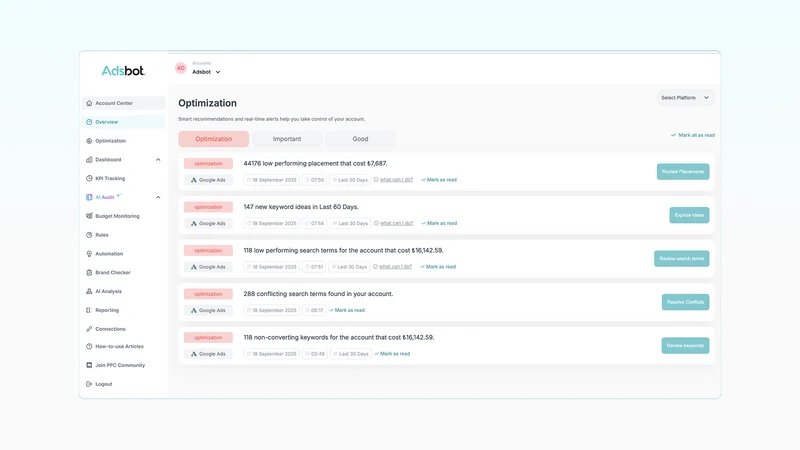Click Google Ads icon on keyword ideas alert

pos(194,223)
